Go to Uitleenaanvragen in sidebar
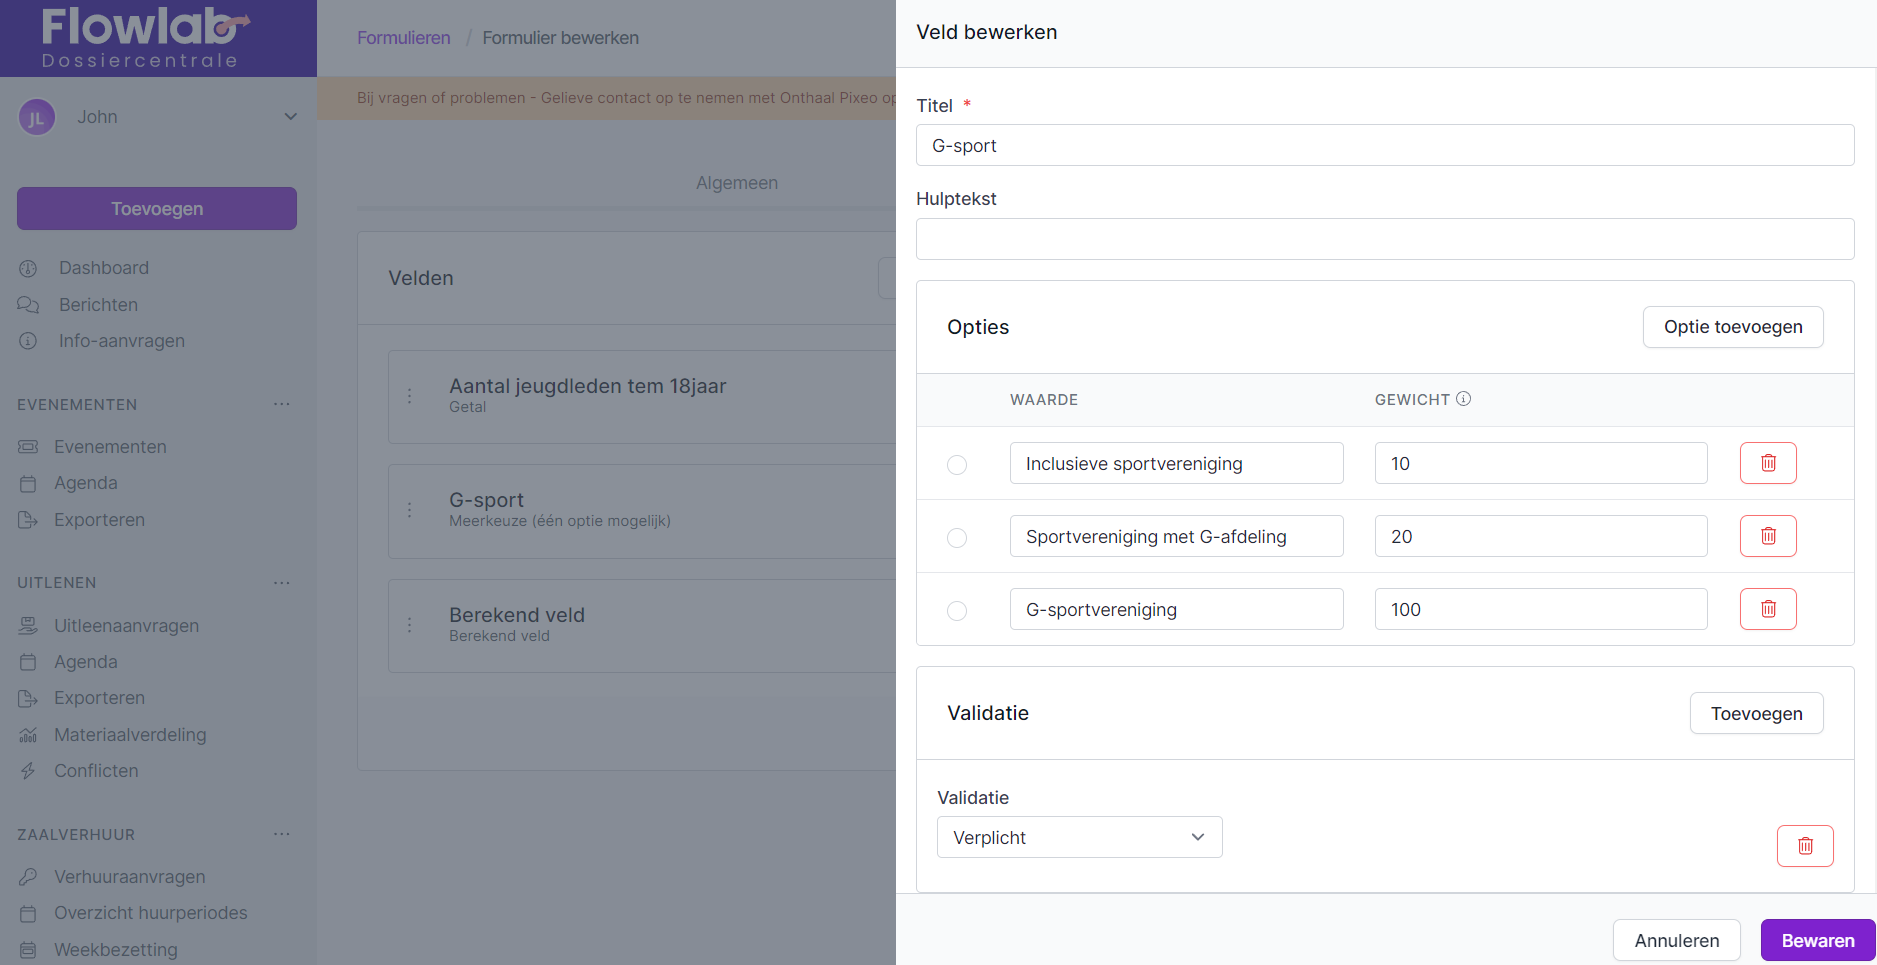The width and height of the screenshot is (1877, 965). coord(126,626)
